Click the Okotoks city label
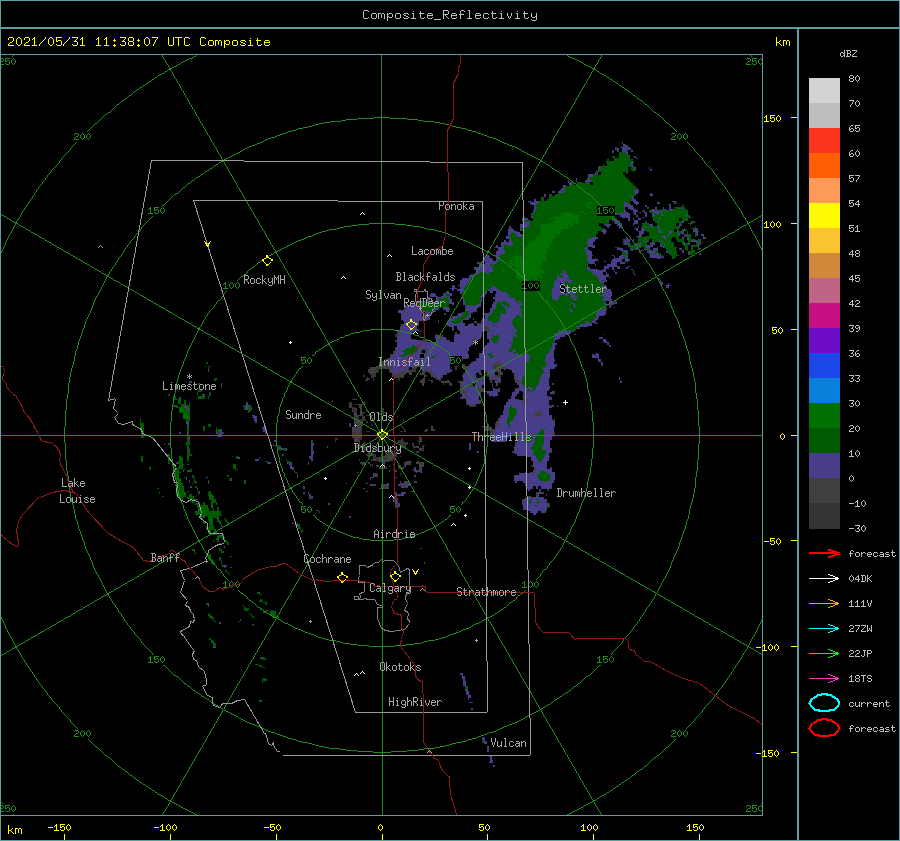 (x=400, y=667)
